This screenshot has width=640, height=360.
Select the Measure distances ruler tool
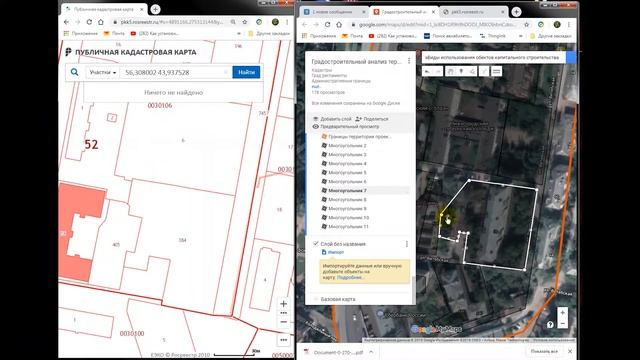coord(496,71)
